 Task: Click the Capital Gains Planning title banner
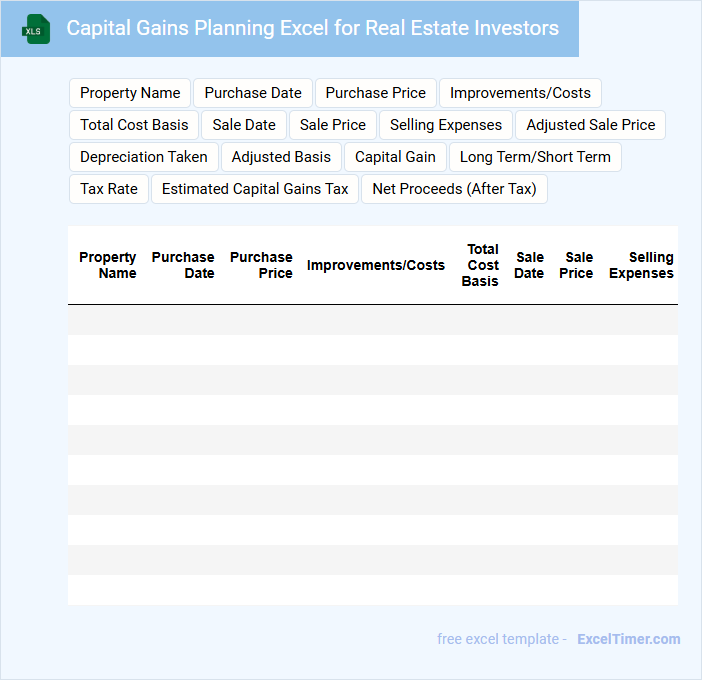(x=313, y=28)
